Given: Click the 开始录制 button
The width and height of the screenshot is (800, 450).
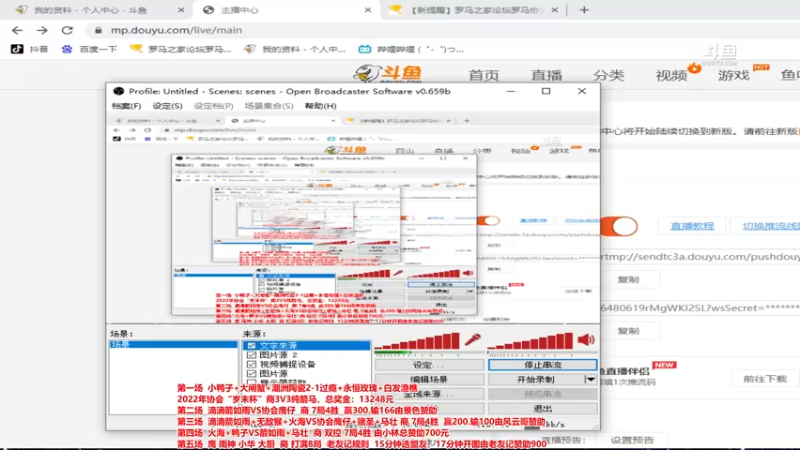Looking at the screenshot, I should pos(536,380).
